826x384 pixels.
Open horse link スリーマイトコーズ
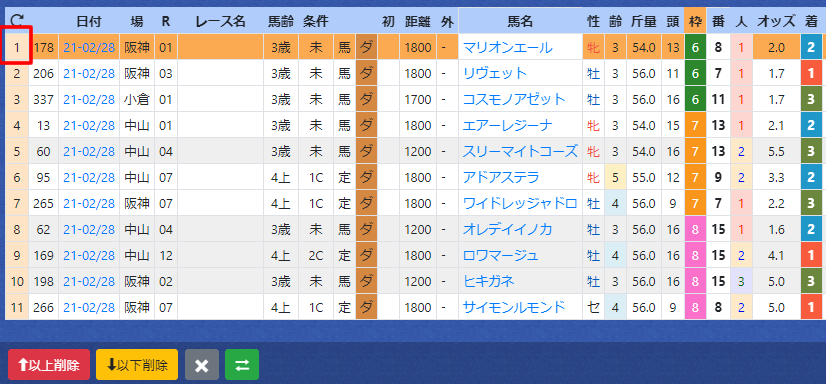520,152
